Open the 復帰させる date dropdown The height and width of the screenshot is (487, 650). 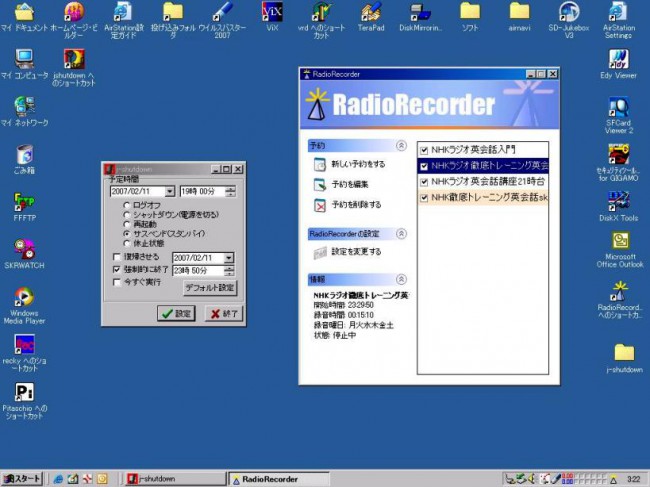pyautogui.click(x=229, y=258)
